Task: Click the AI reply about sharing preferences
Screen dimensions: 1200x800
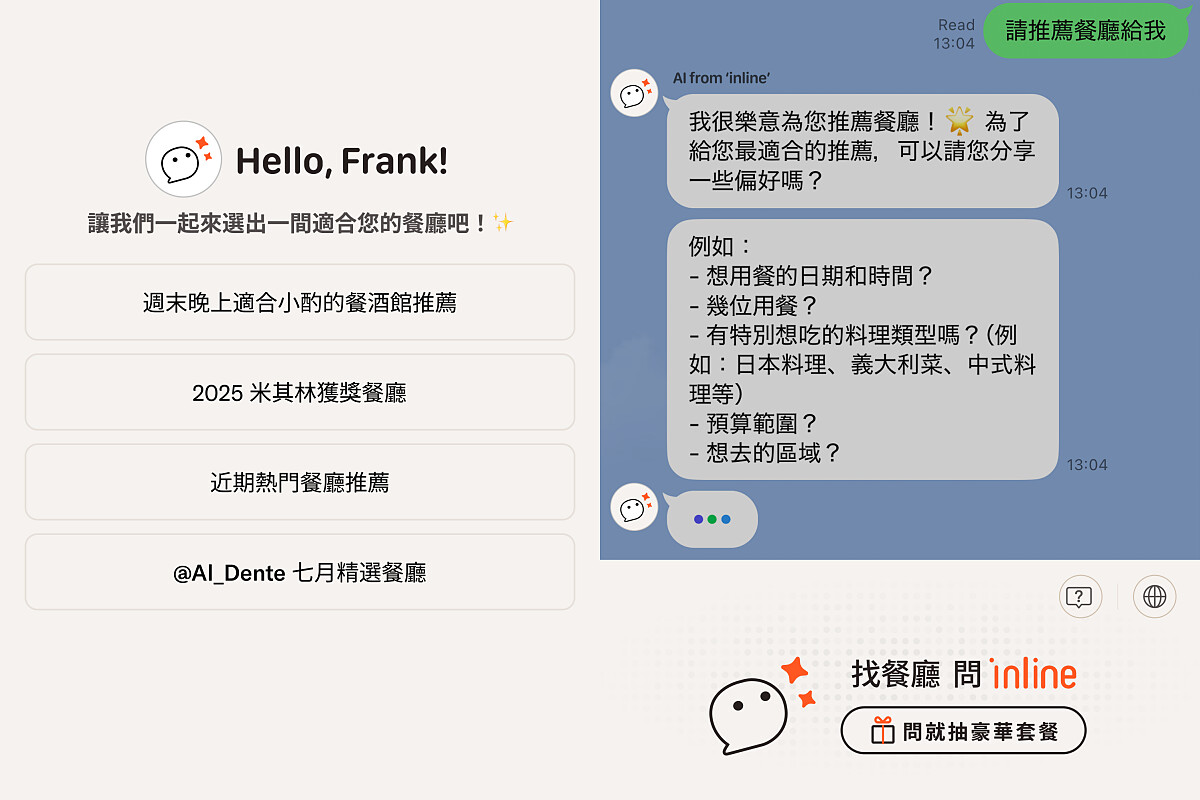Action: coord(862,151)
